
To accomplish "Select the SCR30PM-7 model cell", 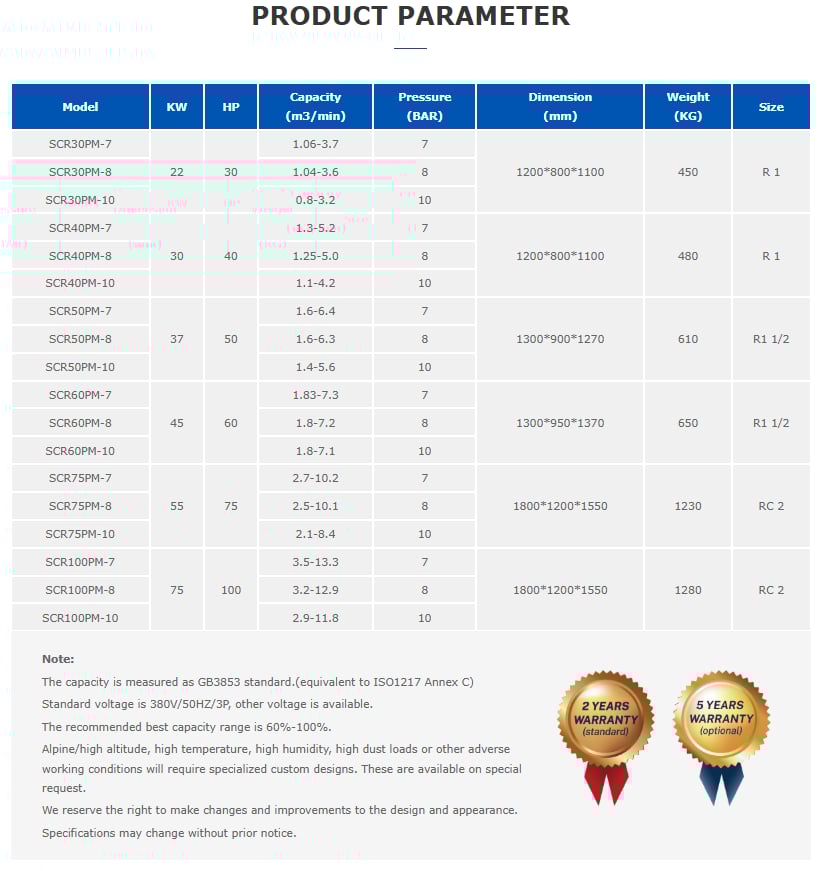I will coord(80,144).
